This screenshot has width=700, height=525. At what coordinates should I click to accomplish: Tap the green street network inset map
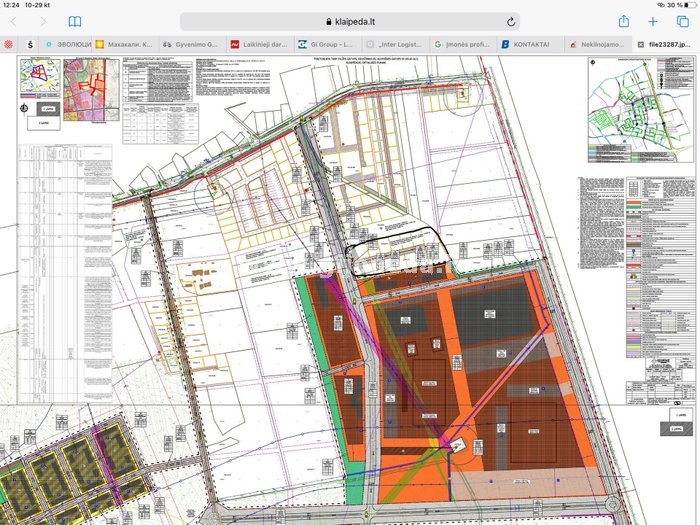click(x=641, y=110)
